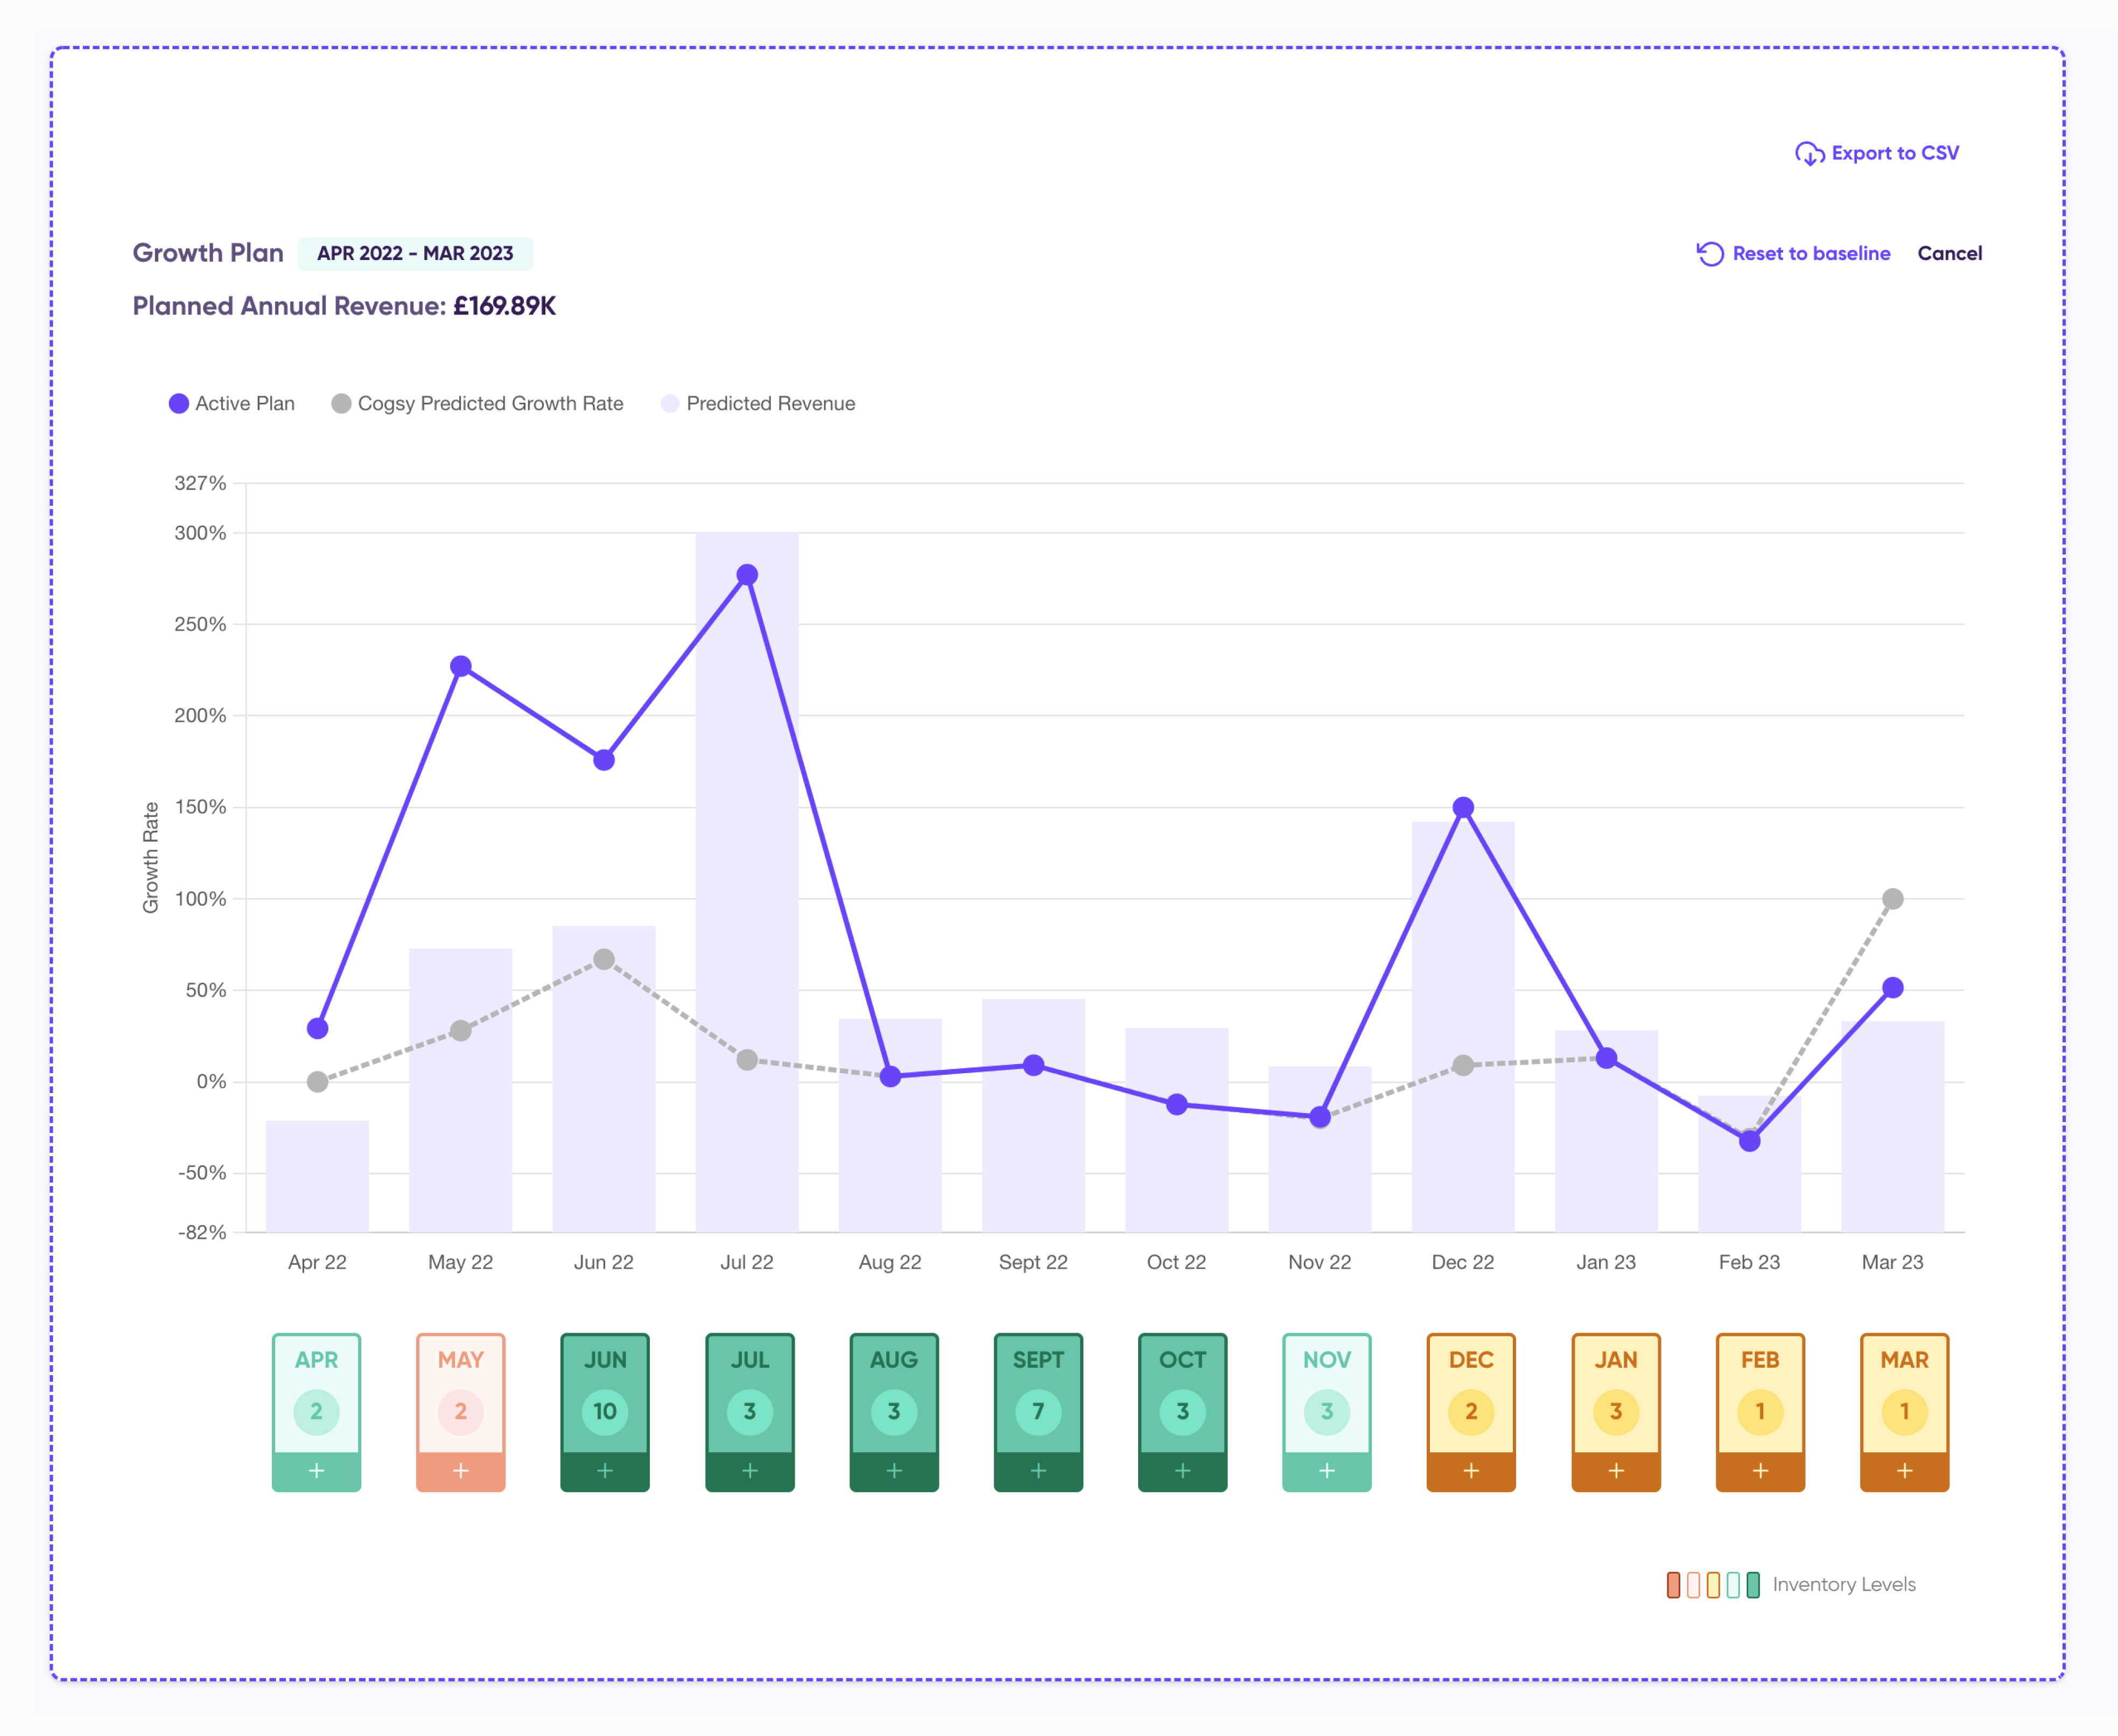Toggle Predicted Revenue legend item
Screen dimensions: 2118x1736
(758, 404)
